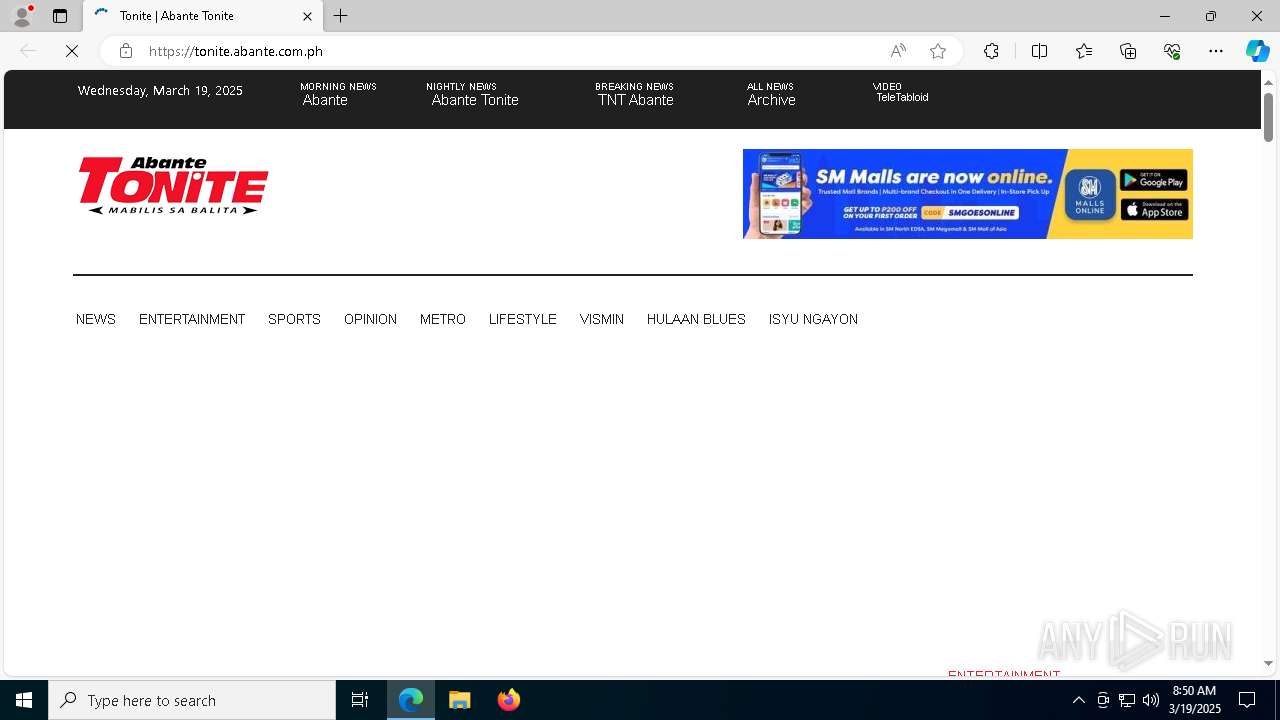1280x720 pixels.
Task: Open File Explorer on the taskbar
Action: click(460, 700)
